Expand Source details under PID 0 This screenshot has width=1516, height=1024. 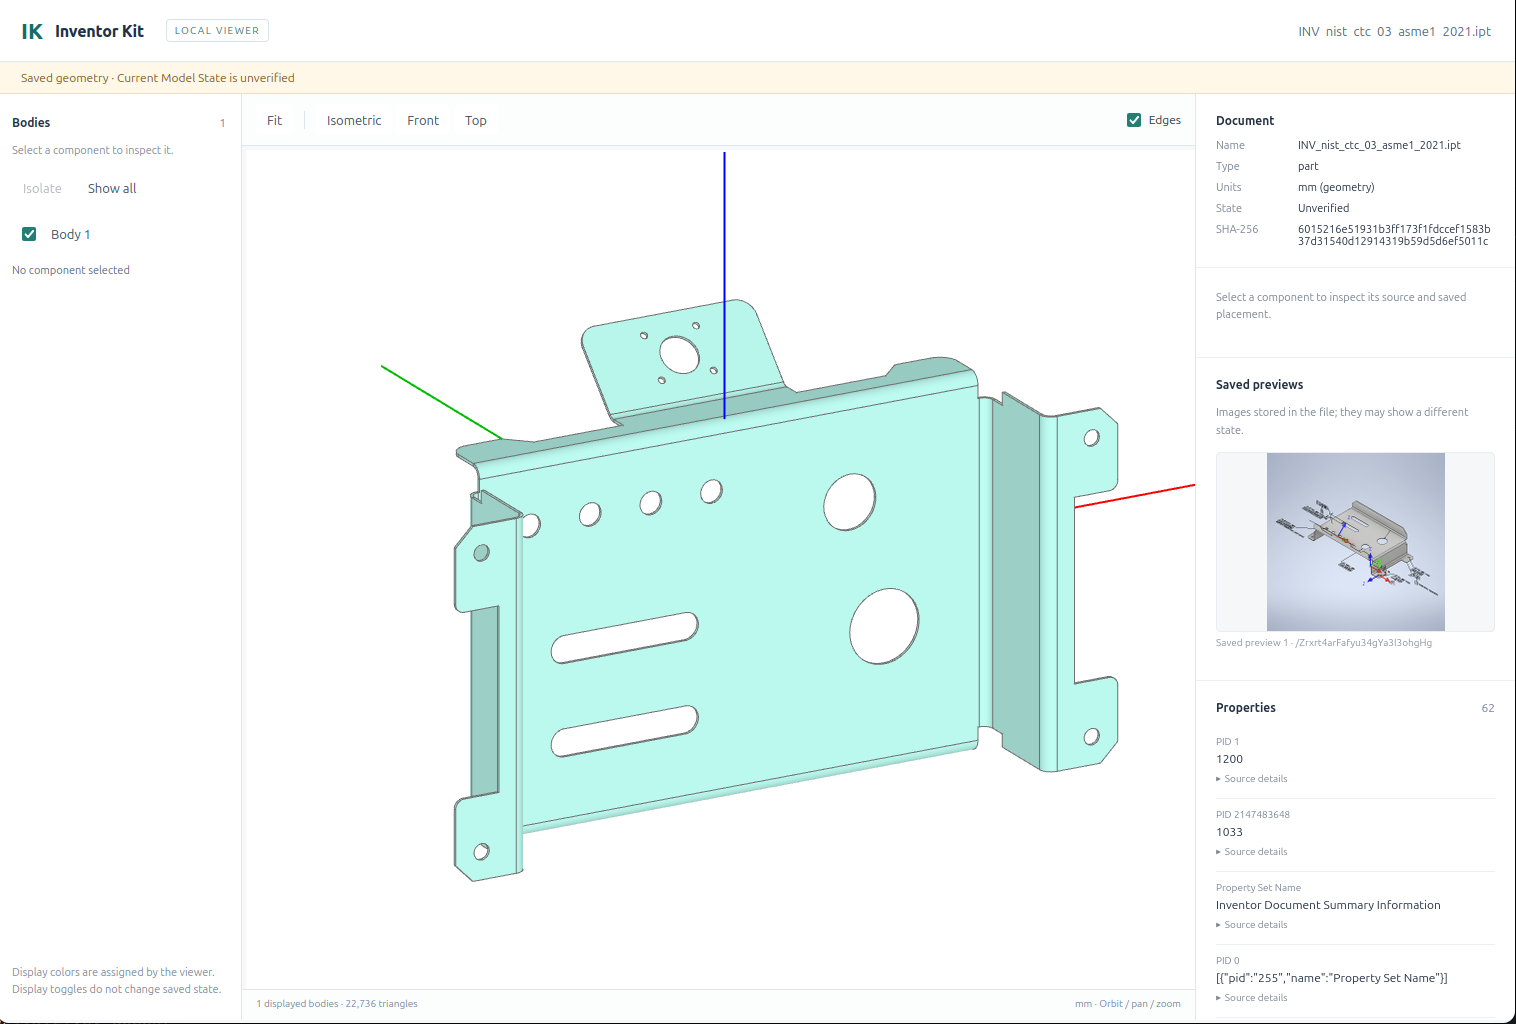[1252, 998]
